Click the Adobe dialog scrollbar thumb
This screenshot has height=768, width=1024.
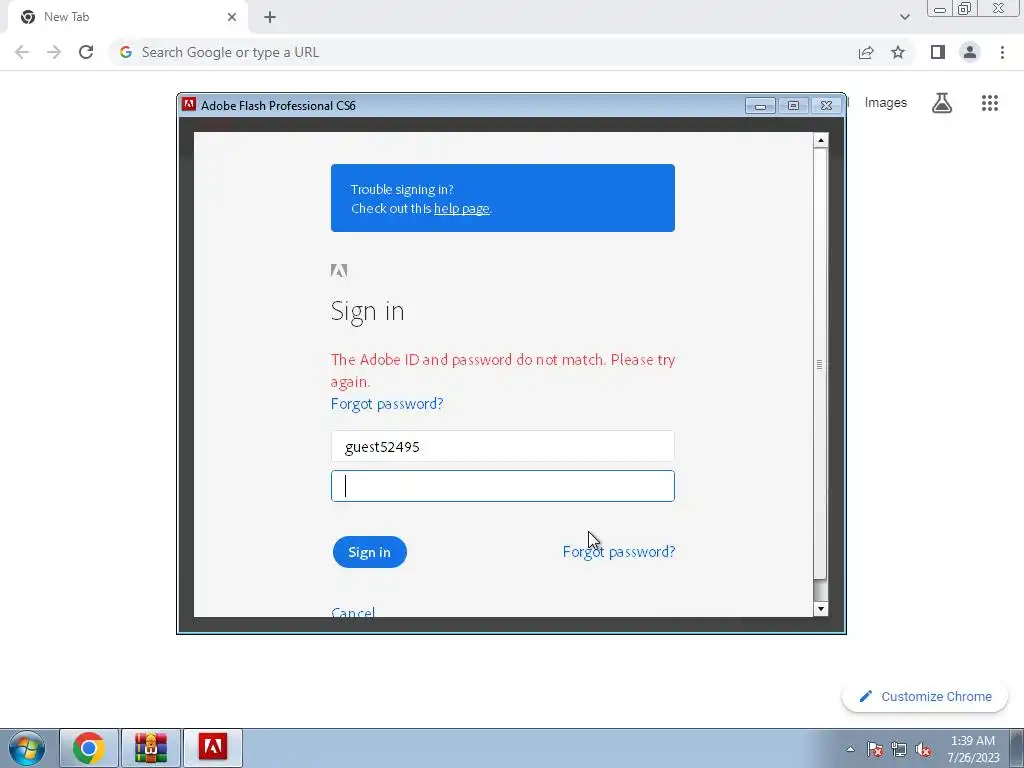[820, 364]
